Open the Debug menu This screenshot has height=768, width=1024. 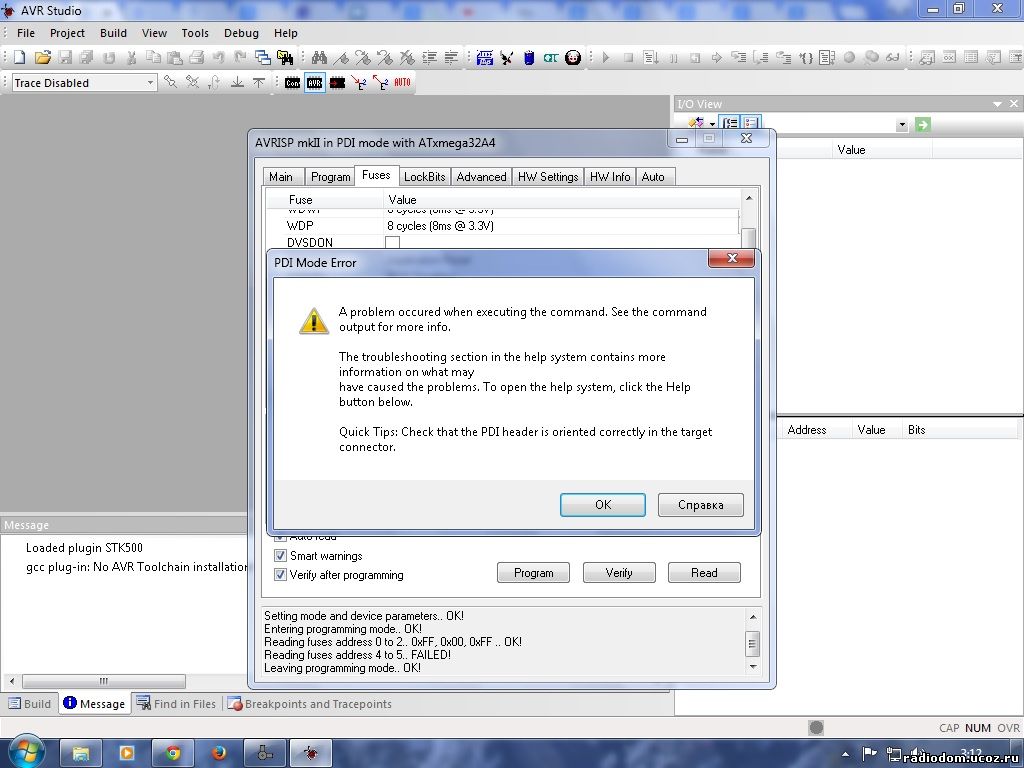pyautogui.click(x=241, y=33)
